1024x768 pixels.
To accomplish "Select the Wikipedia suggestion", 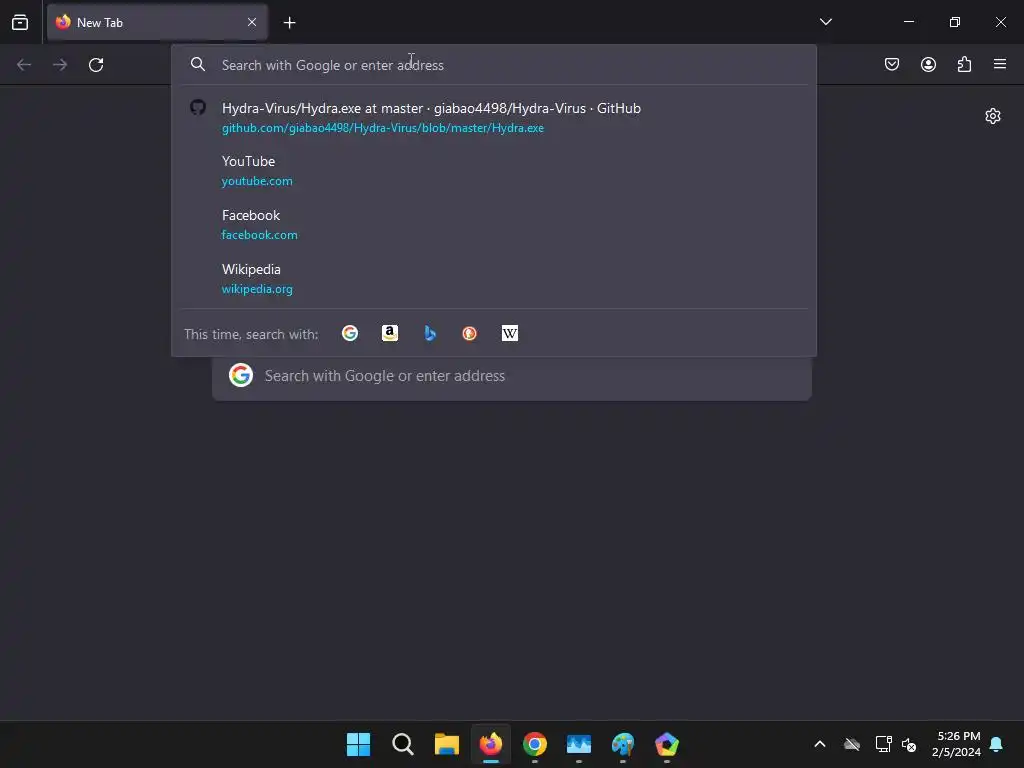I will tap(494, 279).
